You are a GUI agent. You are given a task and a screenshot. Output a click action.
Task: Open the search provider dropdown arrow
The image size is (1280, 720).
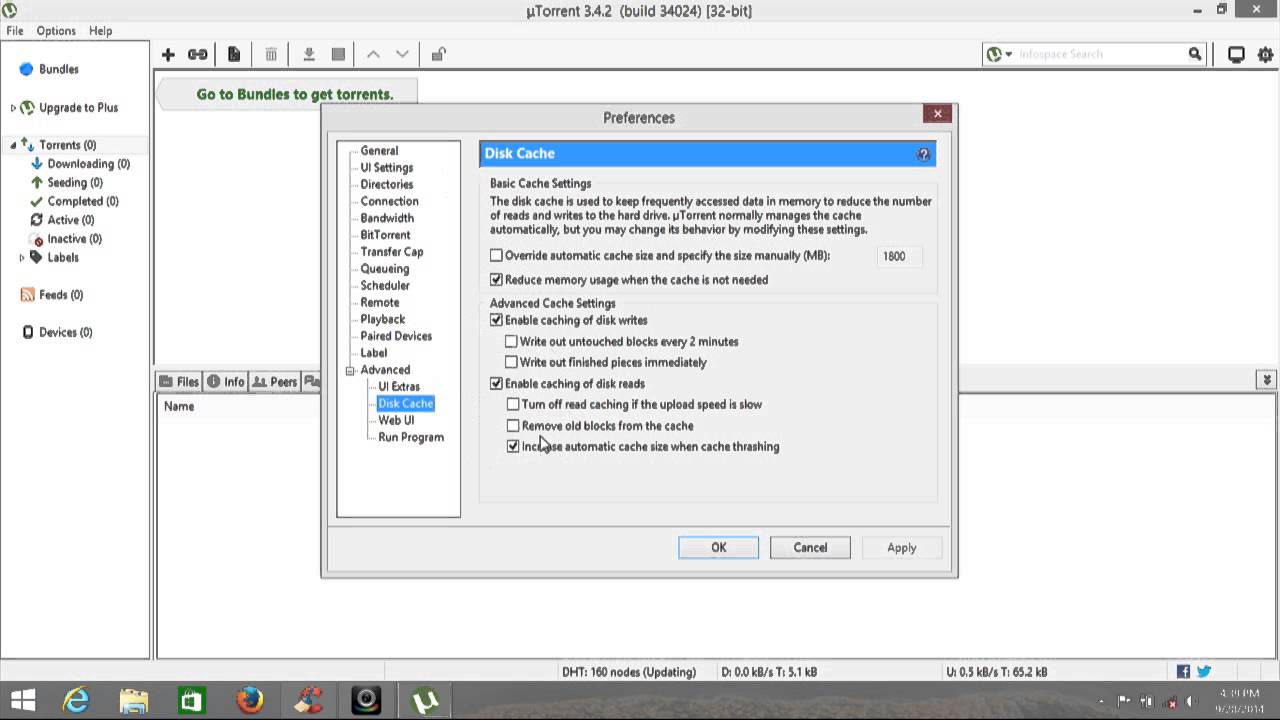click(x=1009, y=55)
